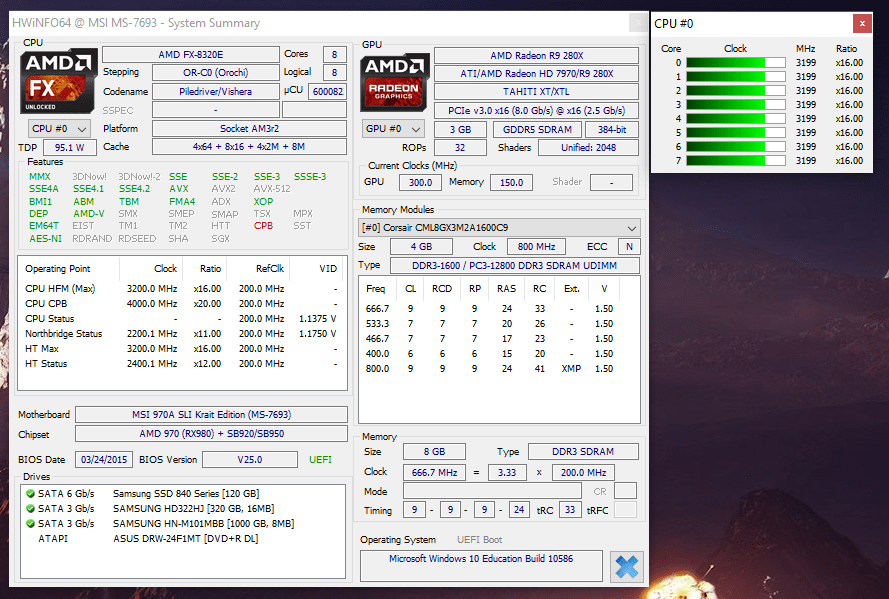This screenshot has width=889, height=599.
Task: Click the TAHITI XT/XTL GPU codename field
Action: tap(536, 92)
